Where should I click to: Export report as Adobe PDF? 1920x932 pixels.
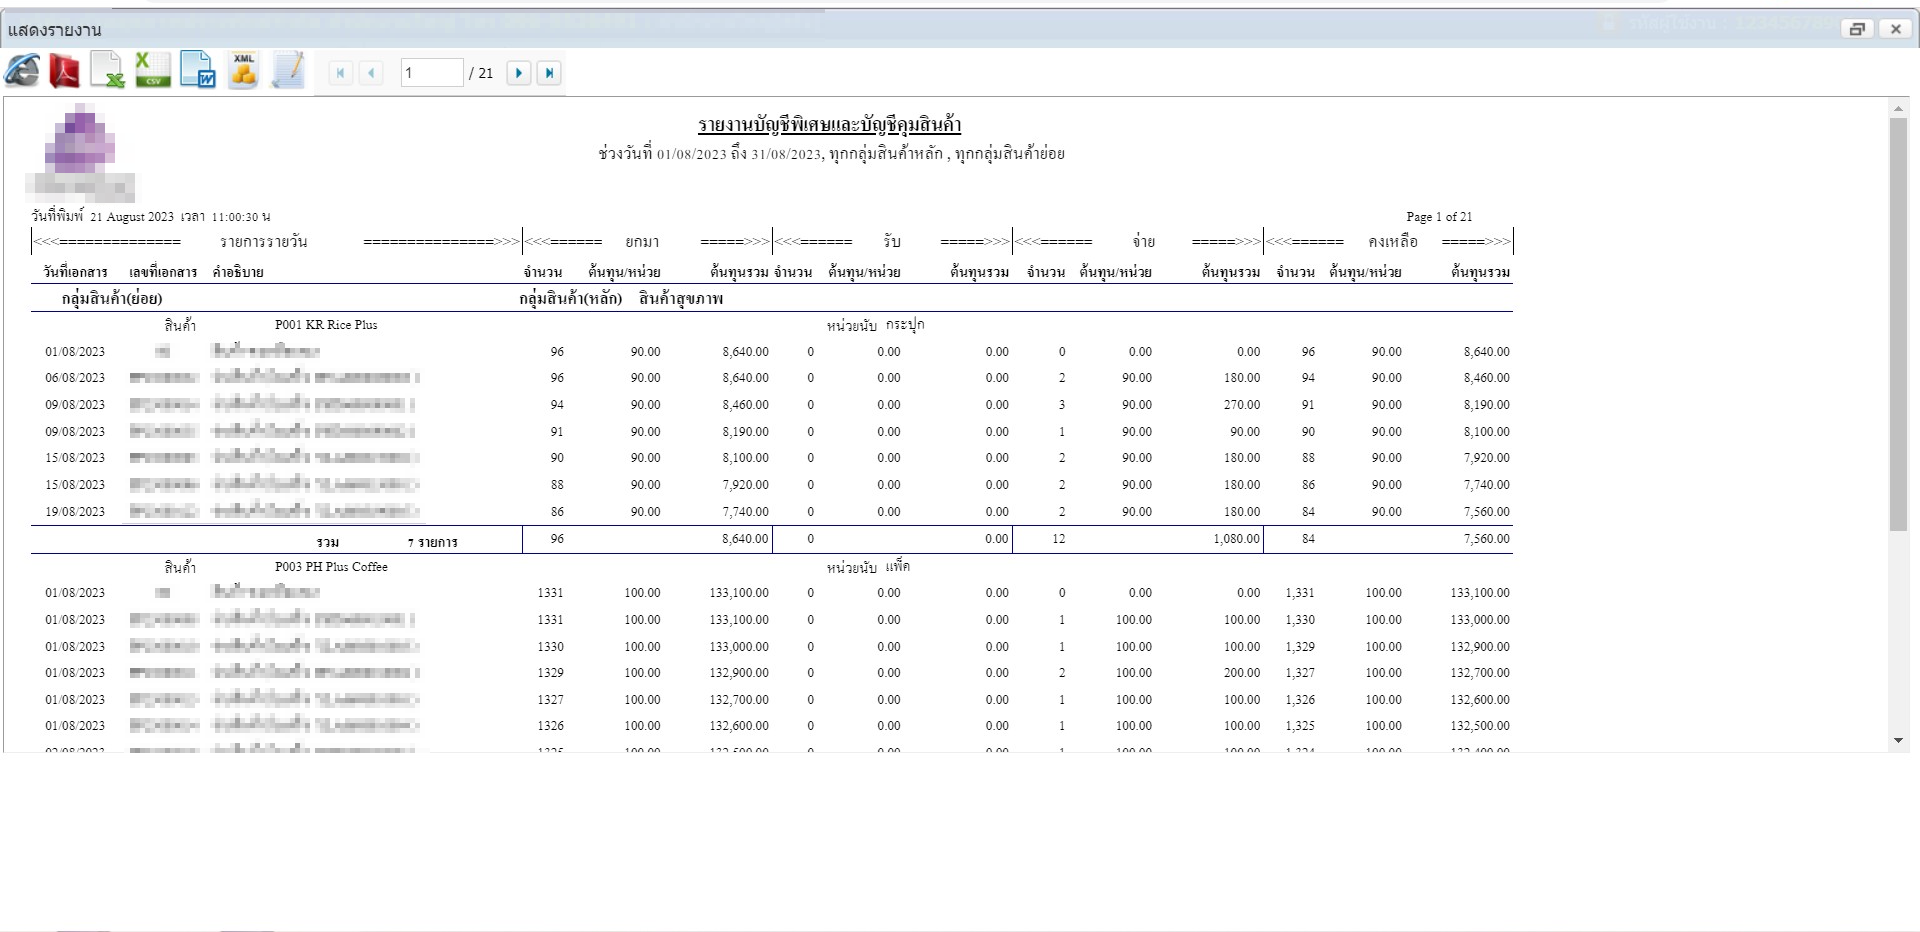point(65,71)
